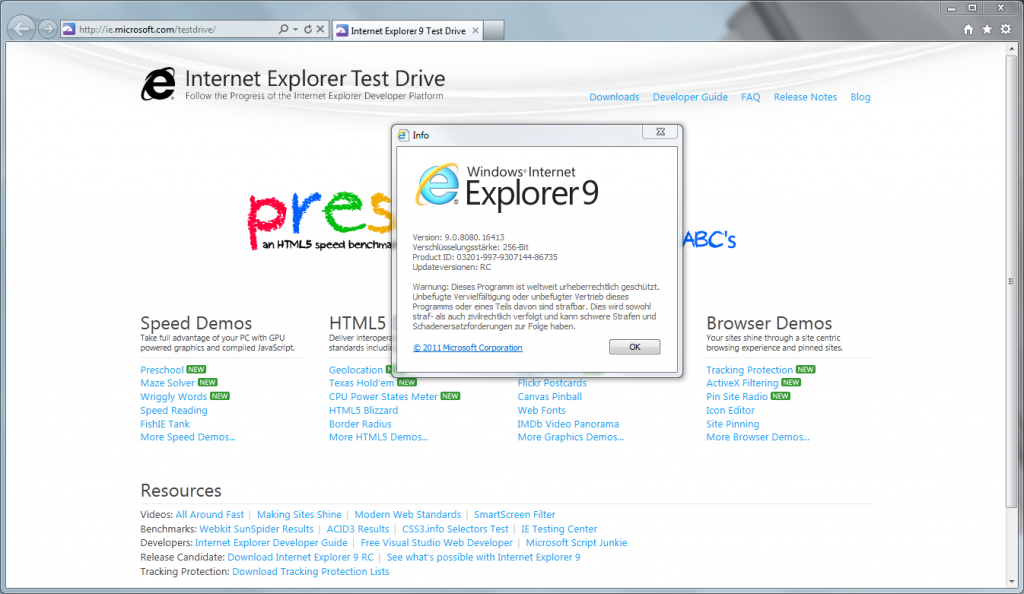Screen dimensions: 1024x594
Task: Click the refresh icon in address bar
Action: tap(308, 29)
